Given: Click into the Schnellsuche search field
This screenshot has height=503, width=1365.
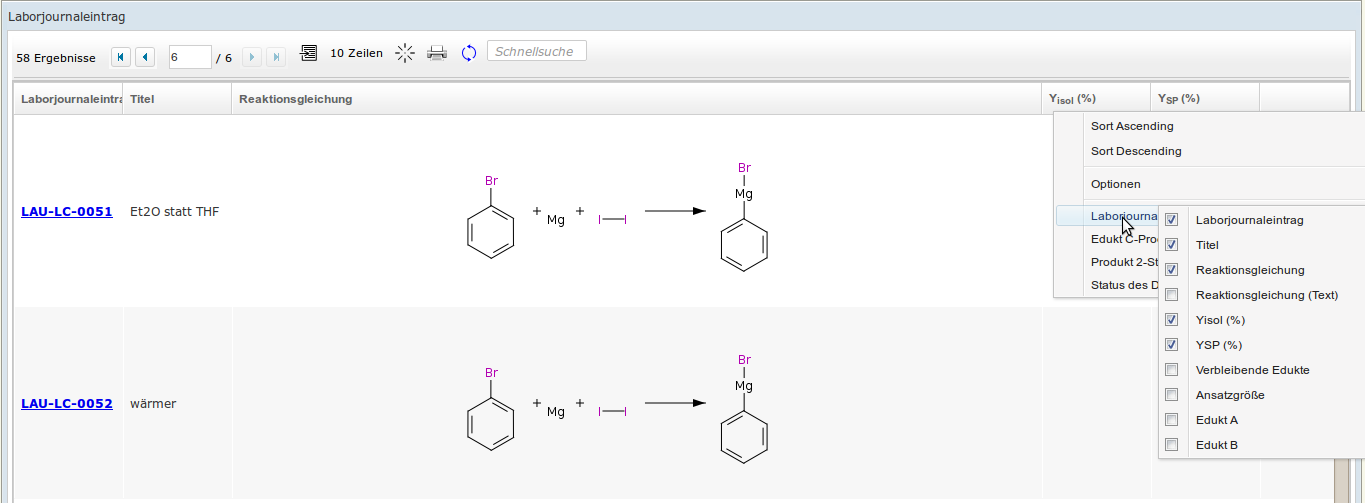Looking at the screenshot, I should pos(536,51).
